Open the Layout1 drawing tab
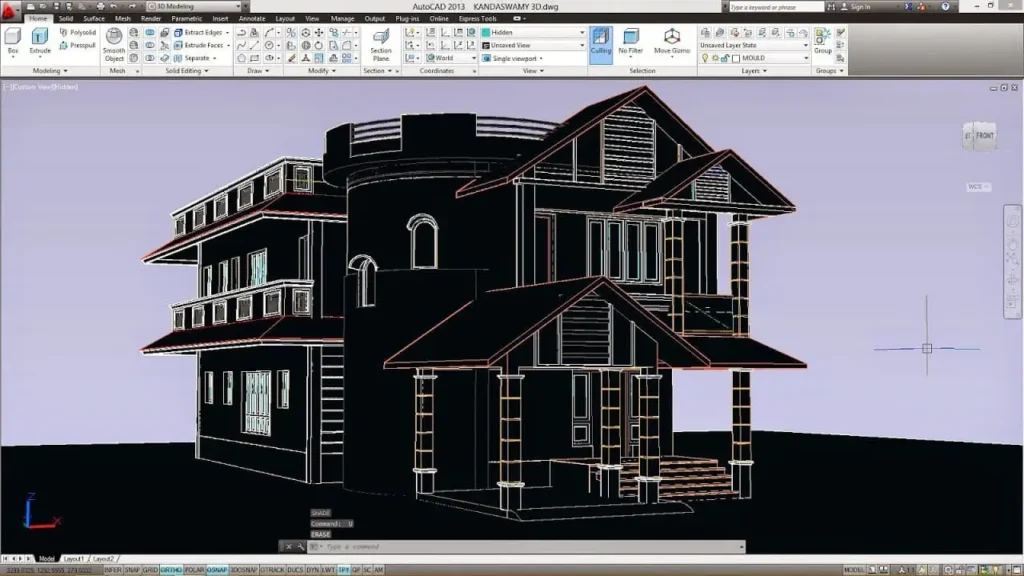Screen dimensions: 1024x576 [x=74, y=558]
